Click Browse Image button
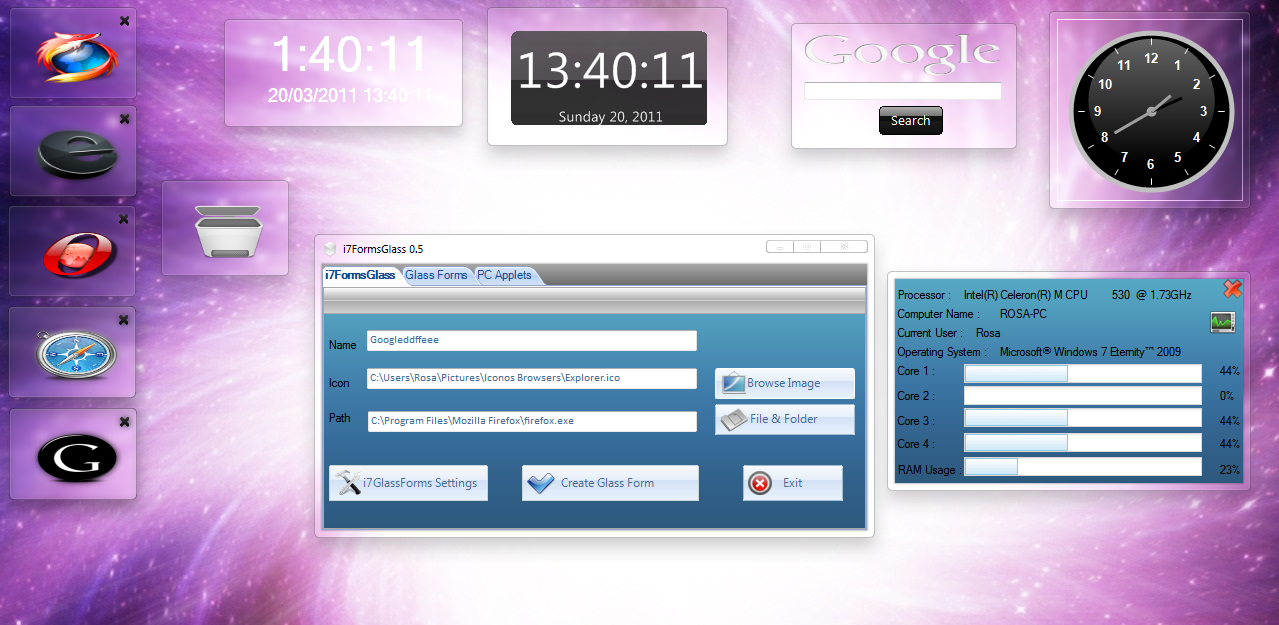 click(x=785, y=383)
